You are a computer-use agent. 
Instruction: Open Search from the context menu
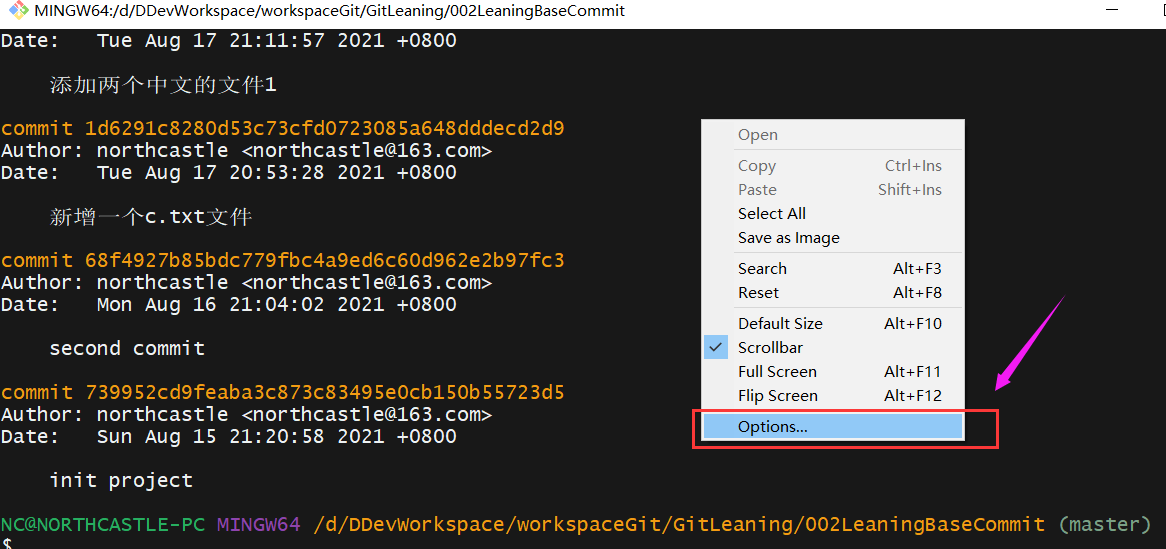coord(833,269)
